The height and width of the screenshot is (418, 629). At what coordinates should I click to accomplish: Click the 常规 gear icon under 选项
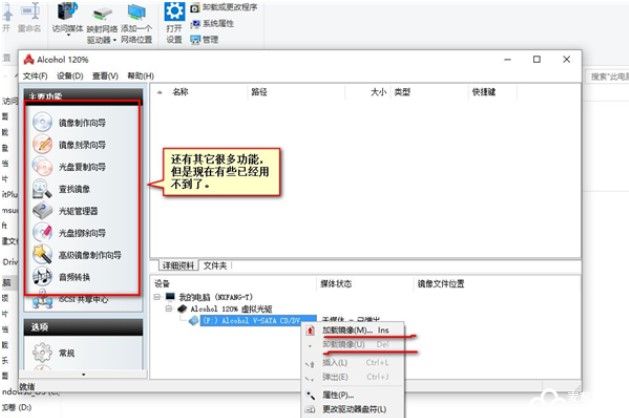click(x=42, y=353)
